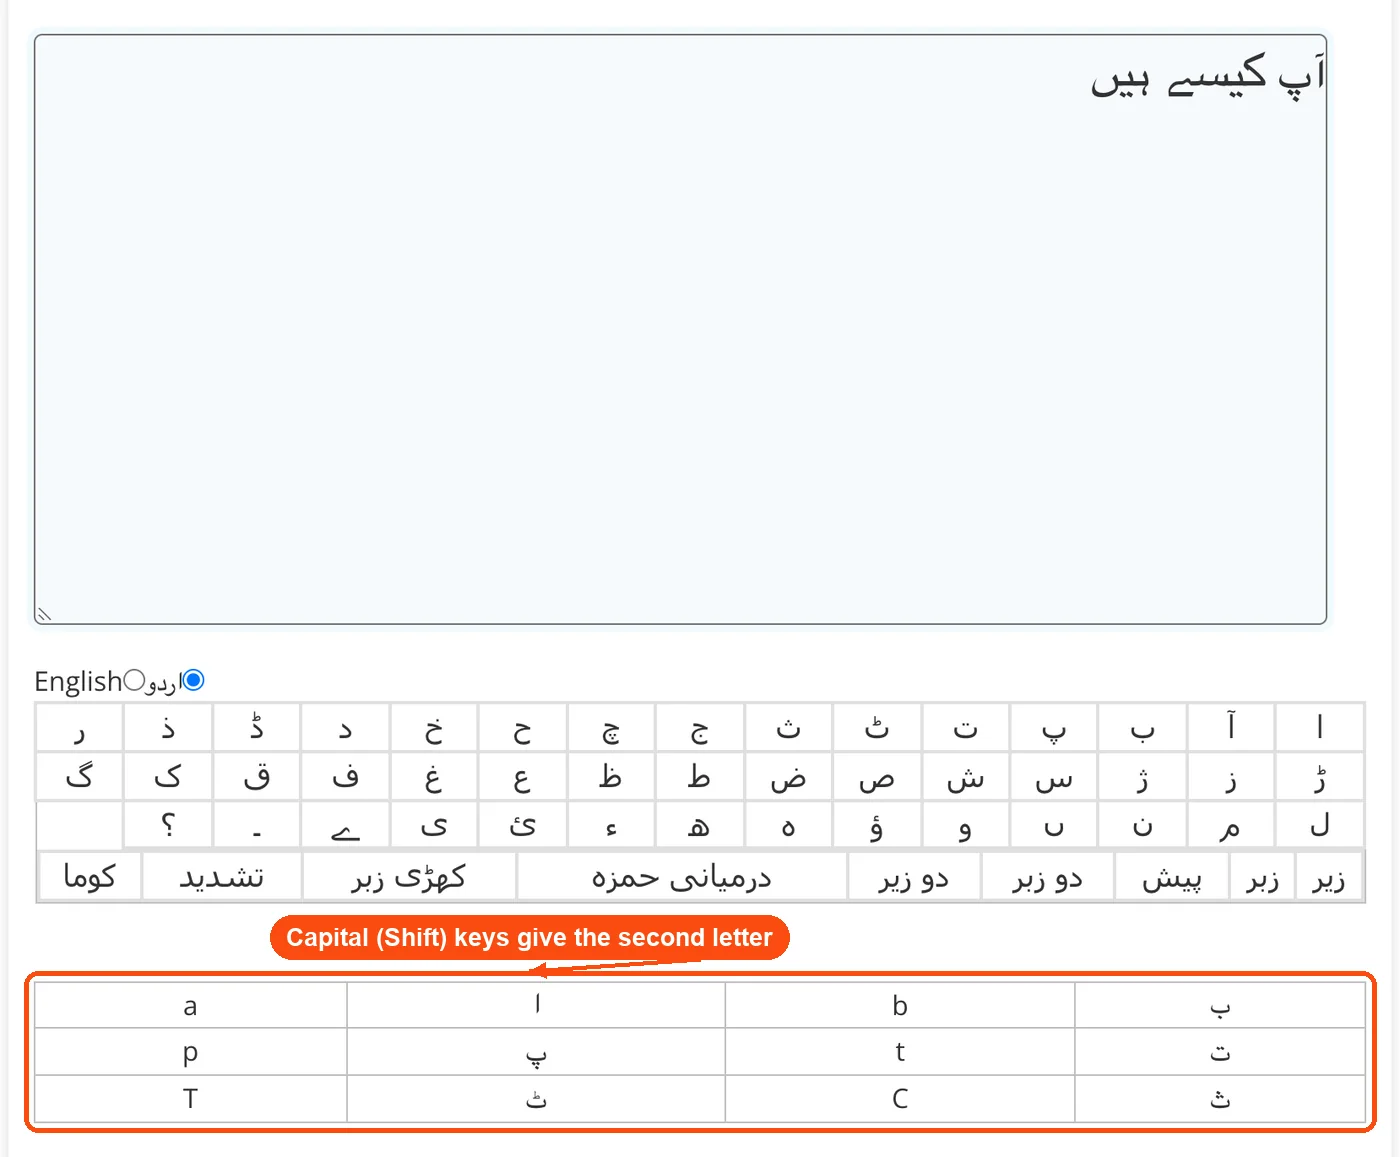Tap the پ key on the keyboard
This screenshot has width=1400, height=1157.
[1054, 728]
